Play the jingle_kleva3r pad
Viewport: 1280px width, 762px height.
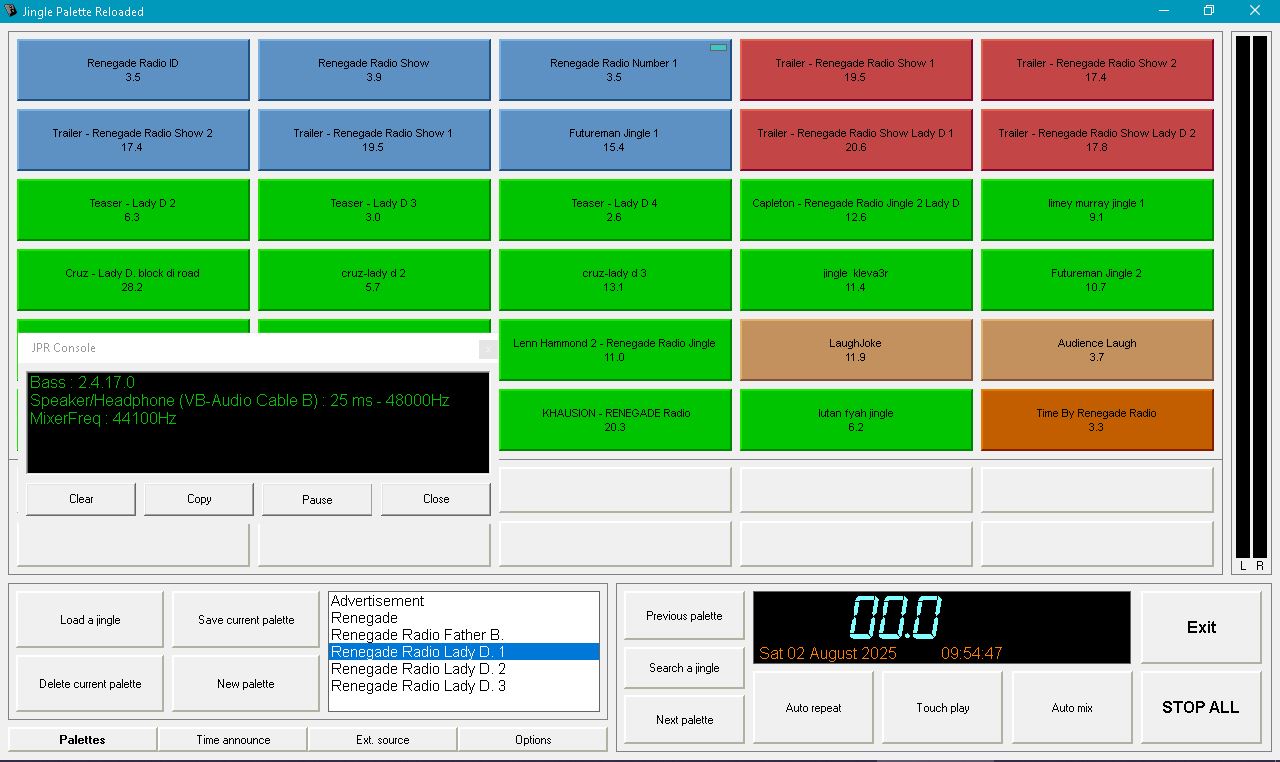(x=856, y=280)
